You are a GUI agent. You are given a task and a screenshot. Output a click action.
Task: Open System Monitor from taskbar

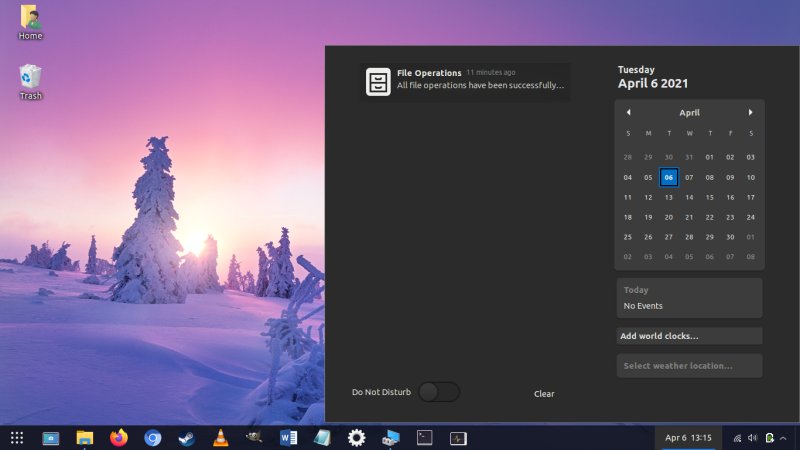pos(458,438)
